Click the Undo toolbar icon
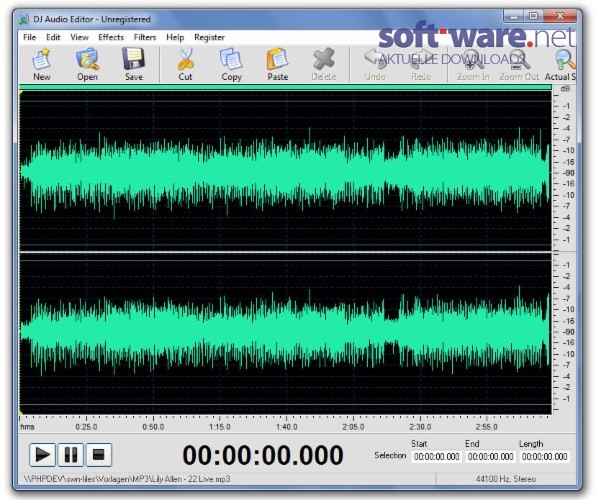Image resolution: width=596 pixels, height=500 pixels. pos(375,59)
